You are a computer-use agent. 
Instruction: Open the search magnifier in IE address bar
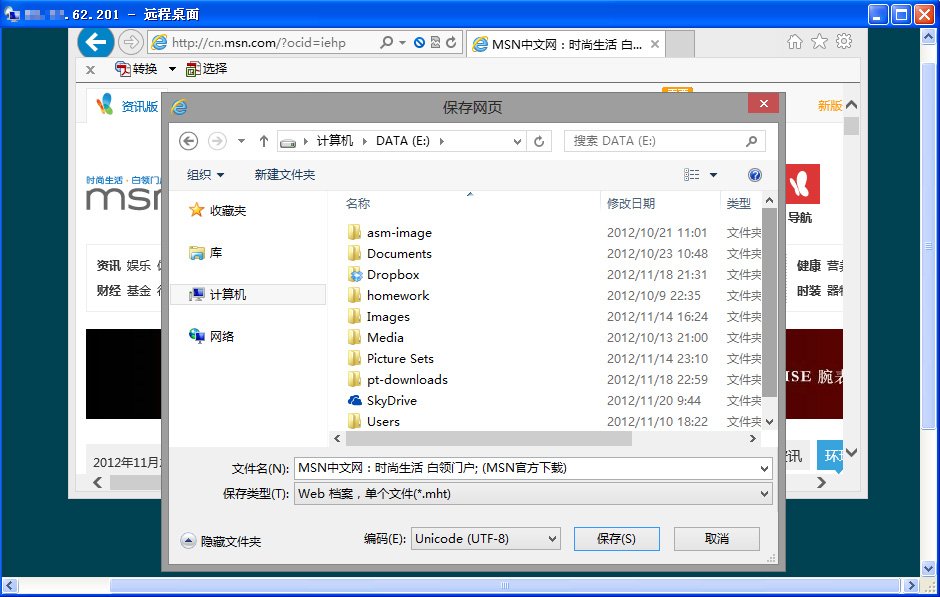(387, 43)
